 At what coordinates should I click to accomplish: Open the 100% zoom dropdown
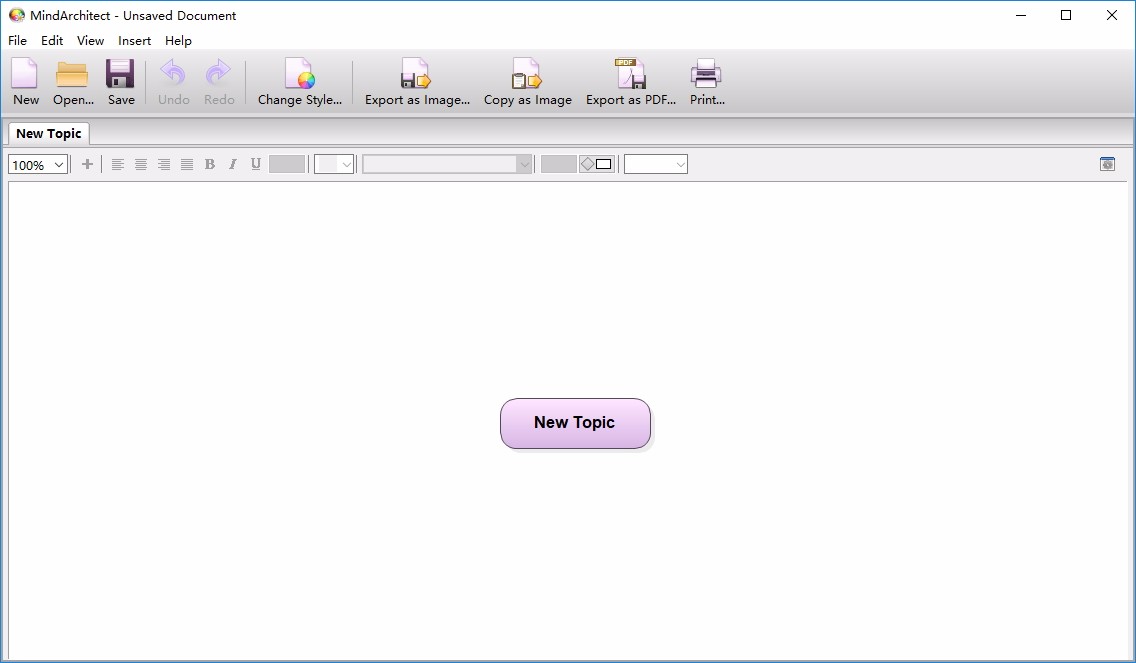38,164
